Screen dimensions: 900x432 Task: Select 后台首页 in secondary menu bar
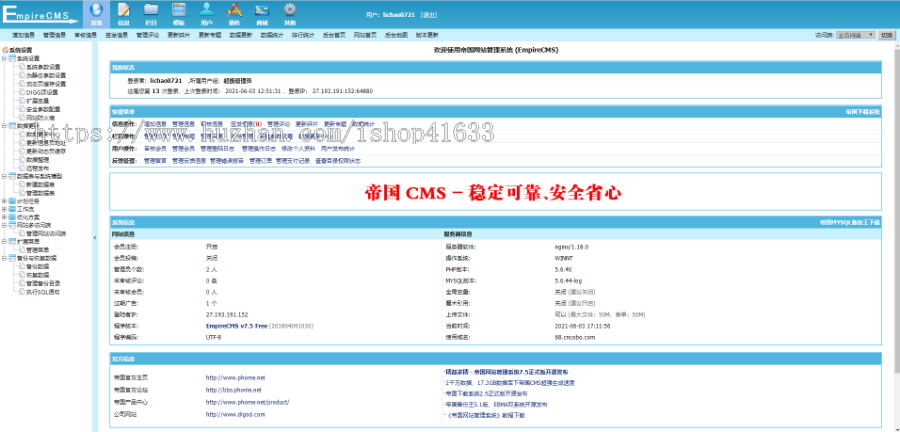(333, 35)
